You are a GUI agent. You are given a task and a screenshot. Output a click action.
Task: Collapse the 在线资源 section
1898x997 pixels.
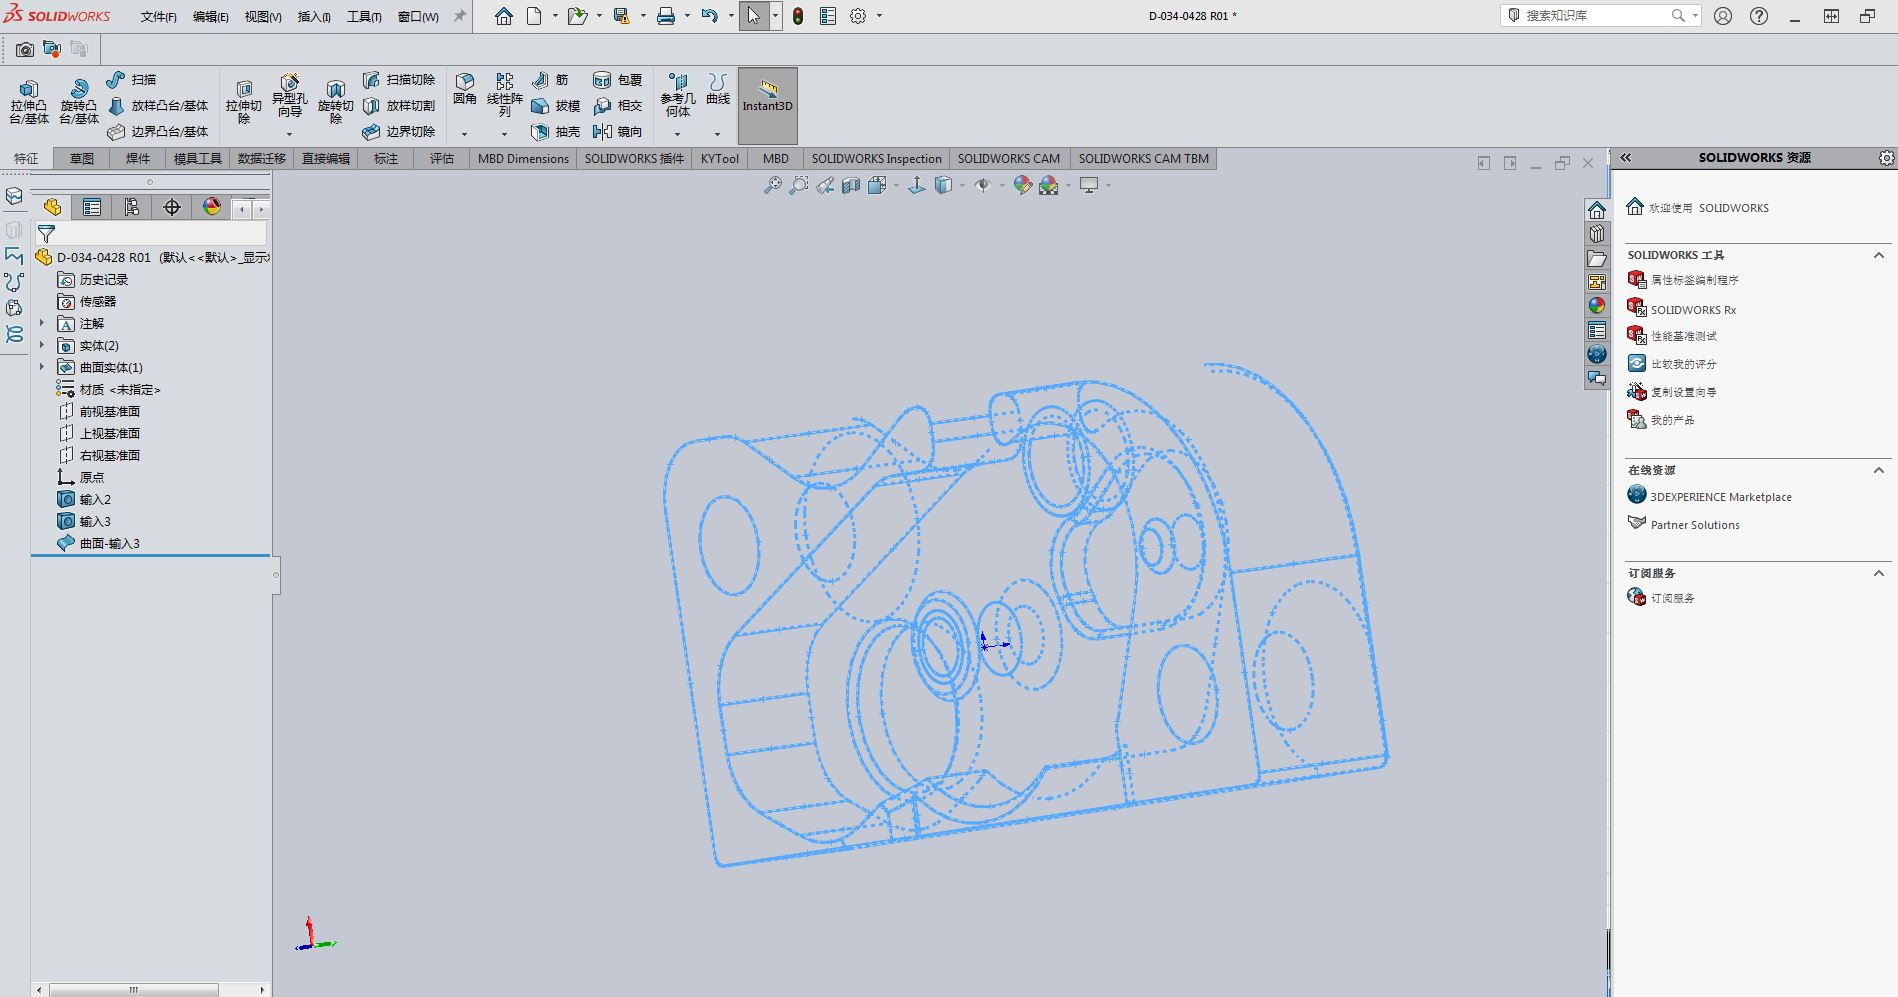tap(1879, 470)
